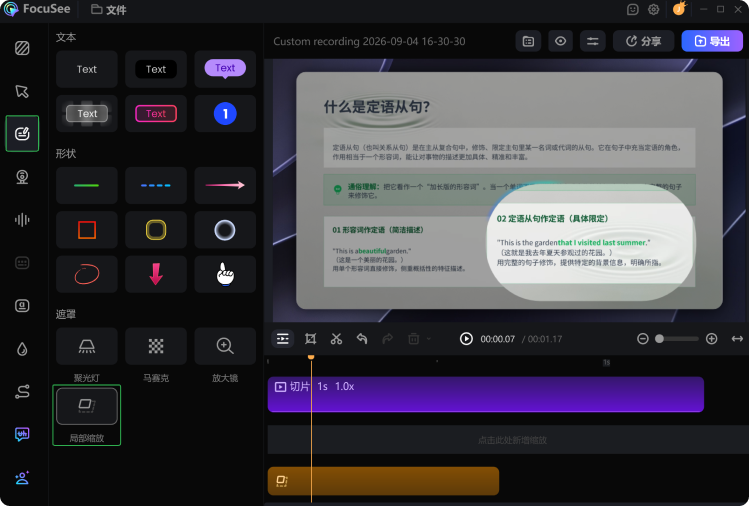Adjust the timeline zoom slider
Viewport: 749px width, 506px height.
(x=677, y=339)
